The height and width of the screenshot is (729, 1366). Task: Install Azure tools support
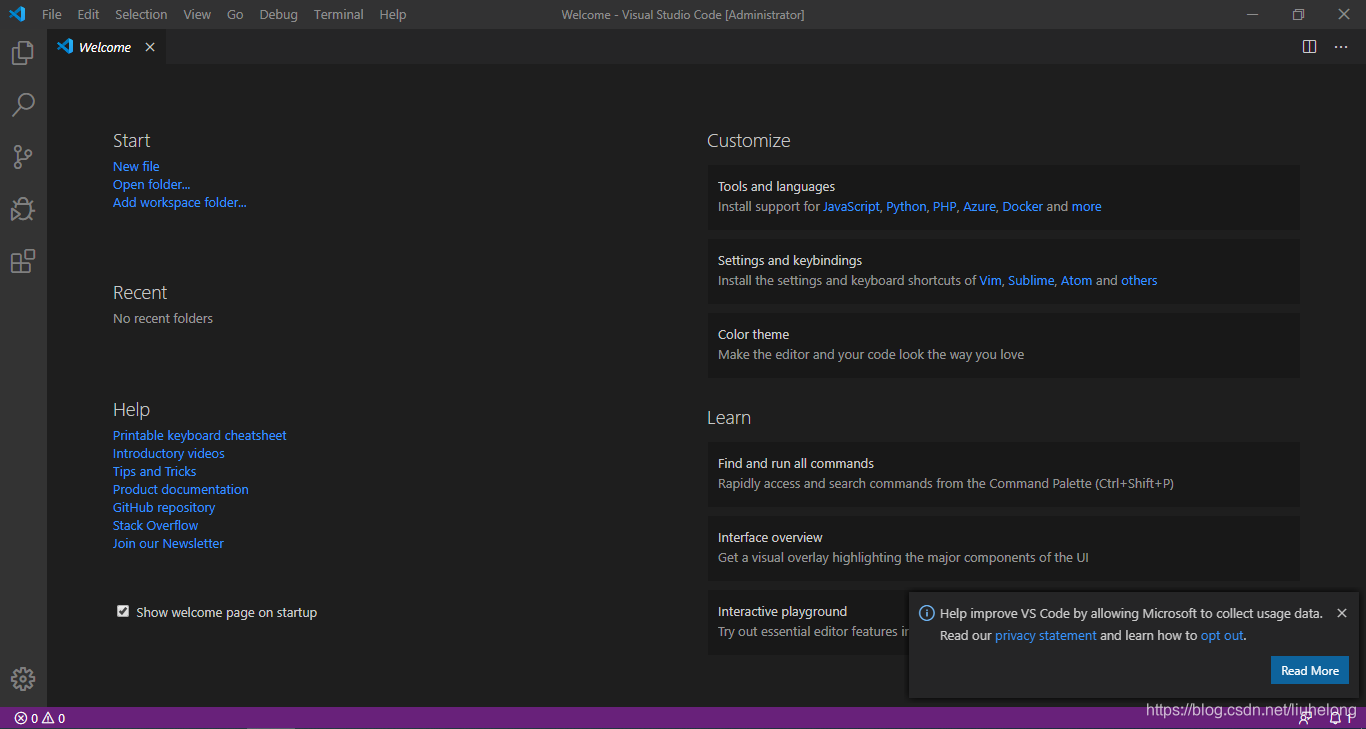(x=979, y=206)
